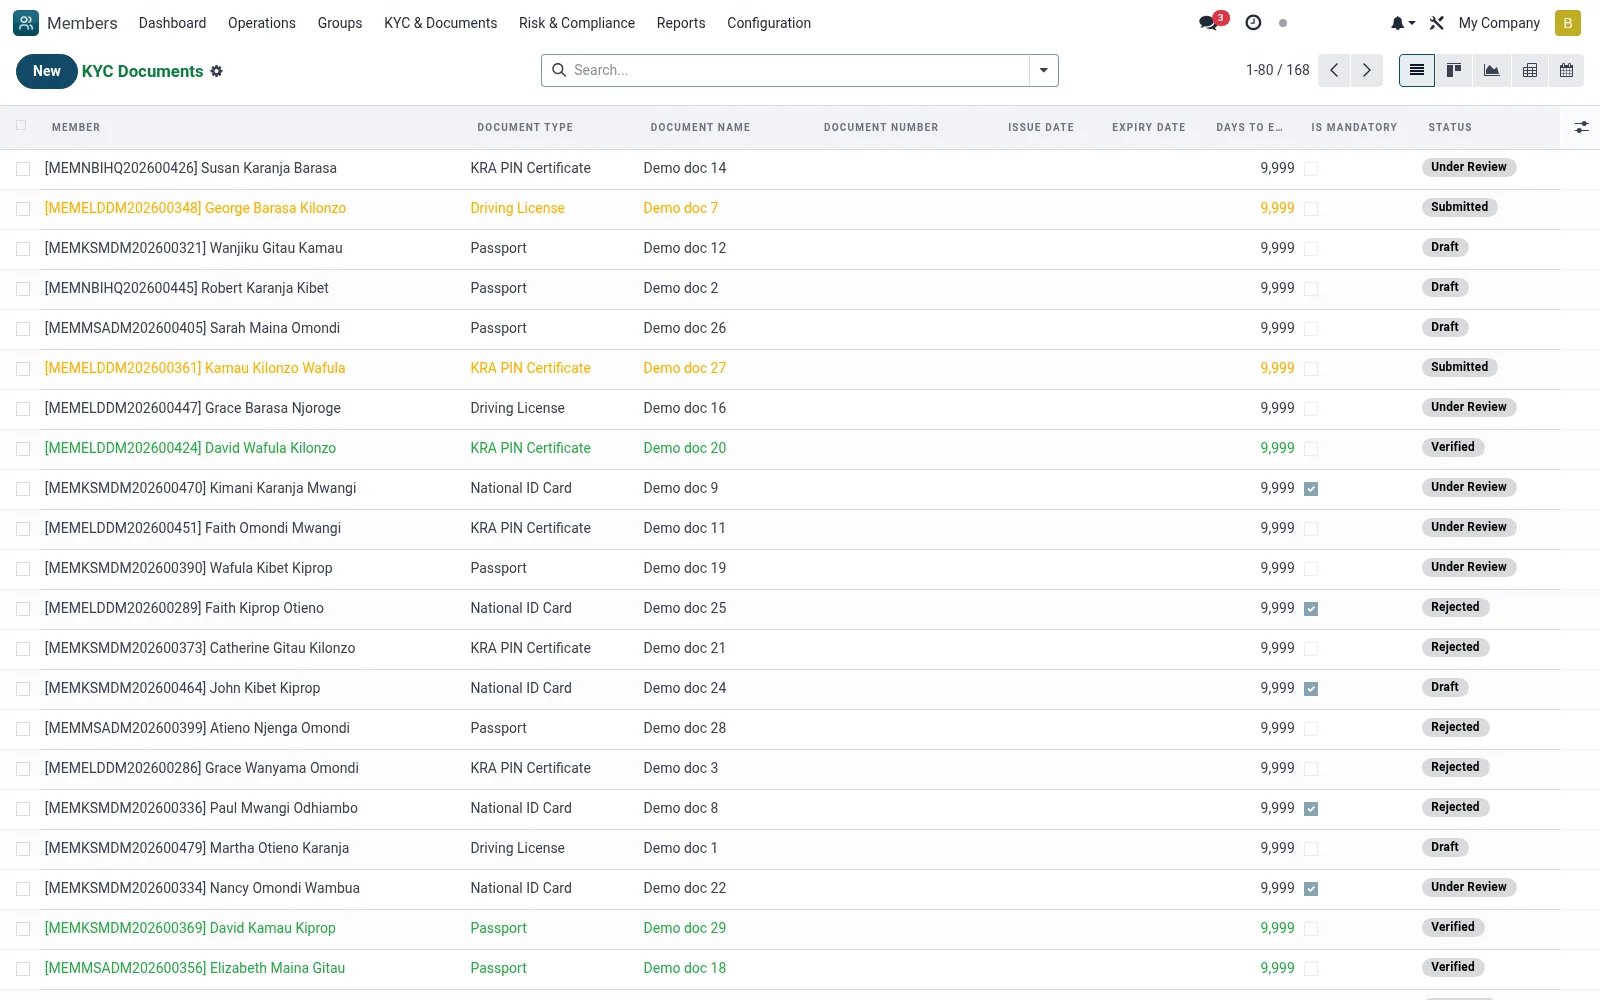Click the New button
The height and width of the screenshot is (1000, 1600).
point(46,71)
